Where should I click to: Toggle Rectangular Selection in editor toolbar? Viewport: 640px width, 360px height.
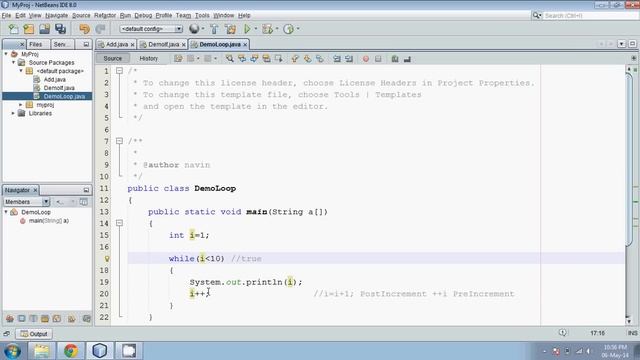coord(278,59)
